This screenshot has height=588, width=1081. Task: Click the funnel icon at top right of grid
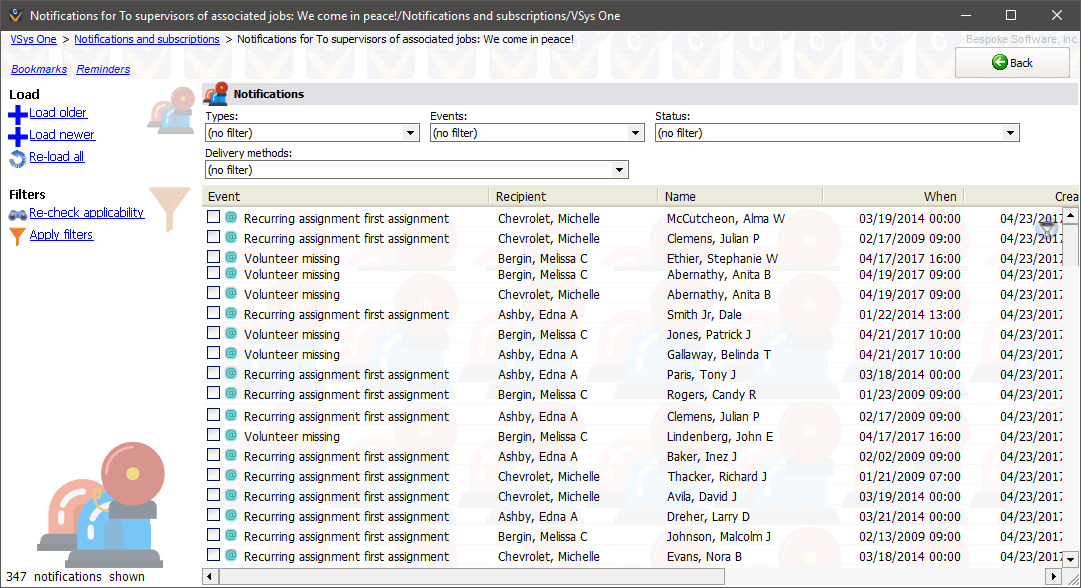[x=1047, y=229]
